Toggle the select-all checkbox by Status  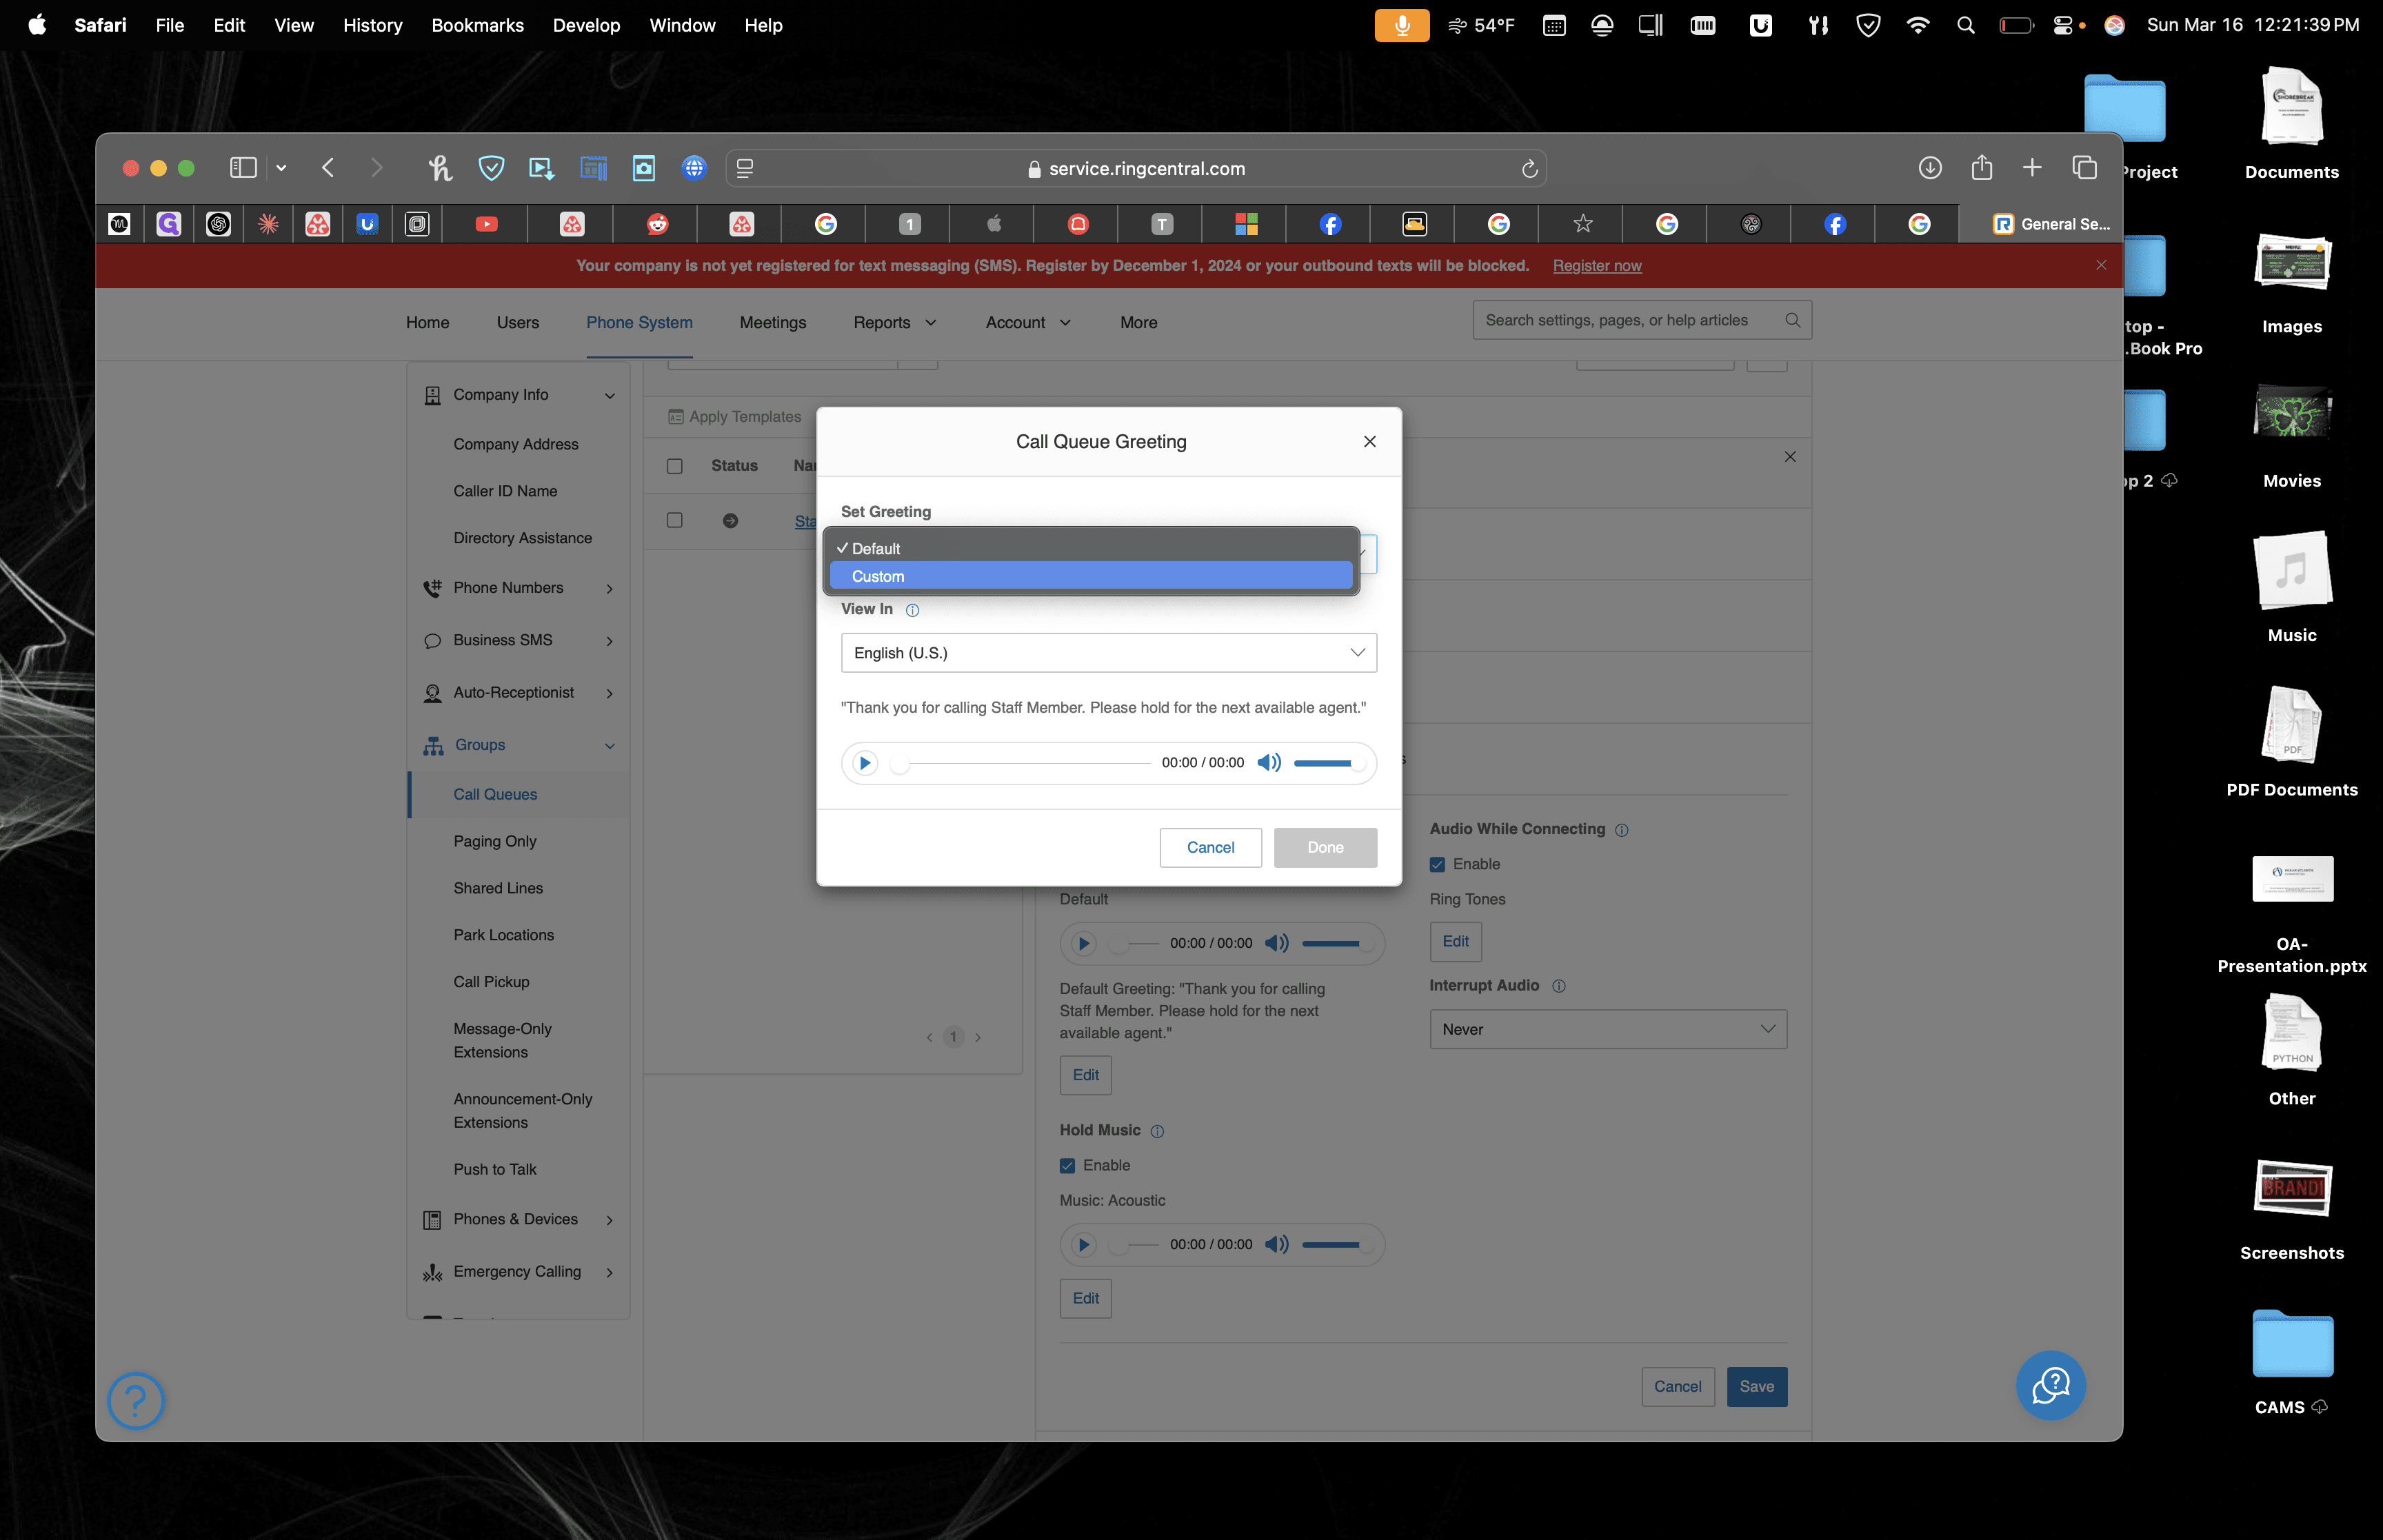click(x=675, y=466)
